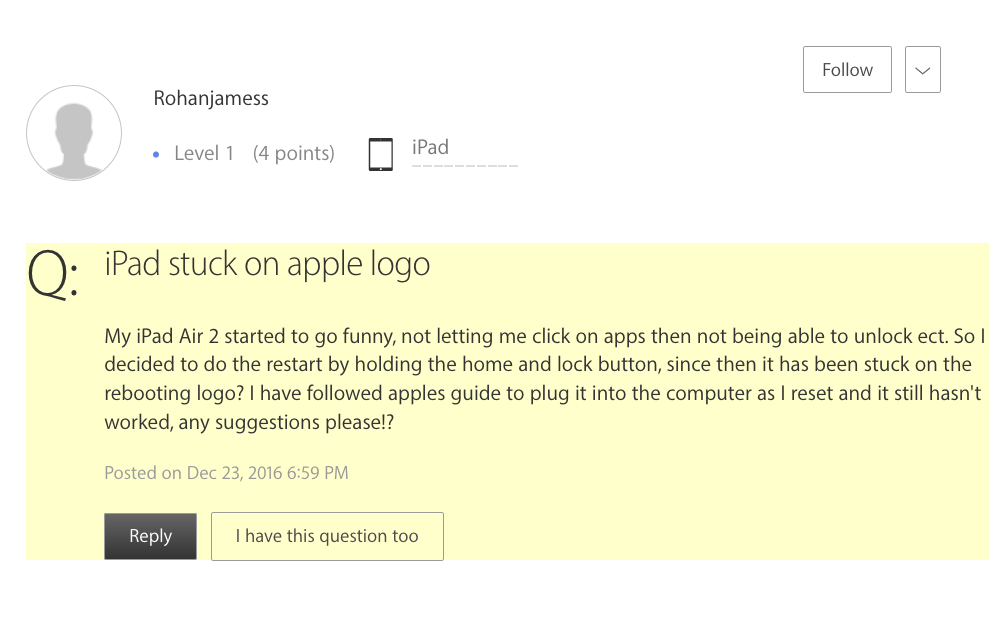Open the 'iPad stuck on apple logo' title
This screenshot has width=1003, height=622.
pyautogui.click(x=267, y=264)
